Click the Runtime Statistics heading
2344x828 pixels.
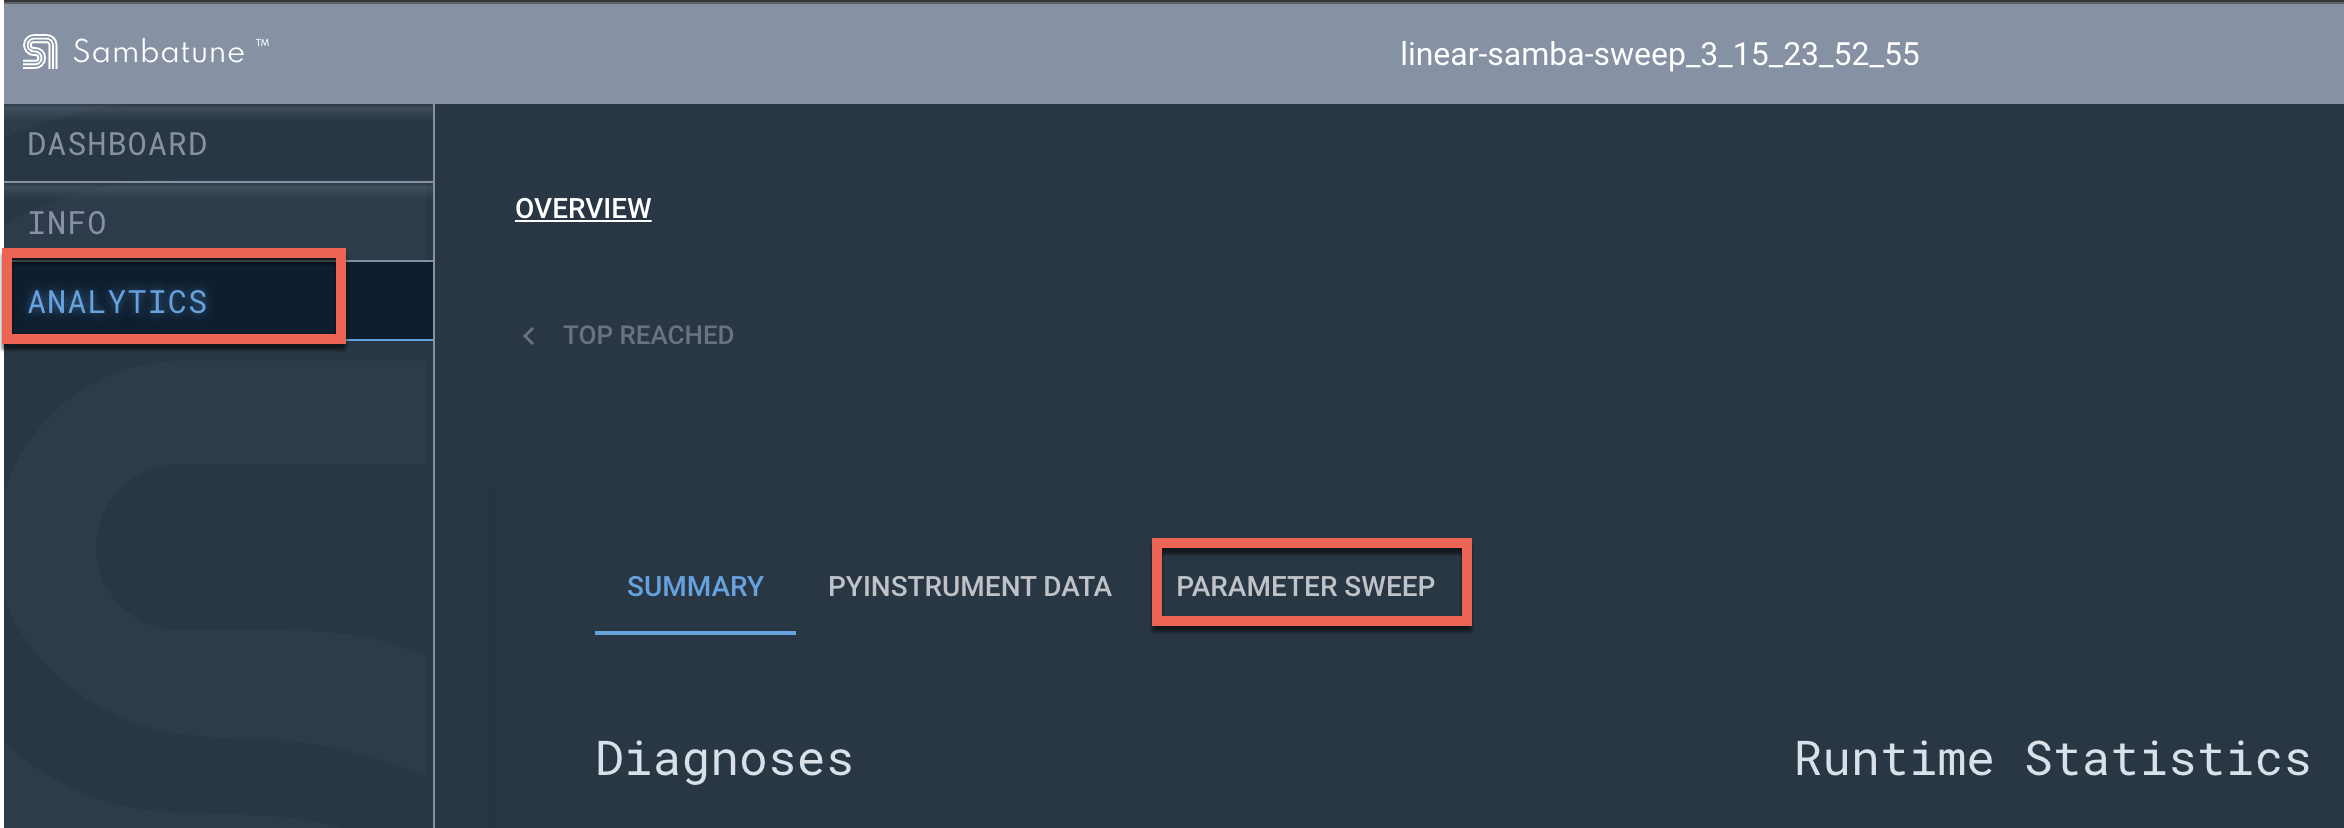click(x=2054, y=757)
